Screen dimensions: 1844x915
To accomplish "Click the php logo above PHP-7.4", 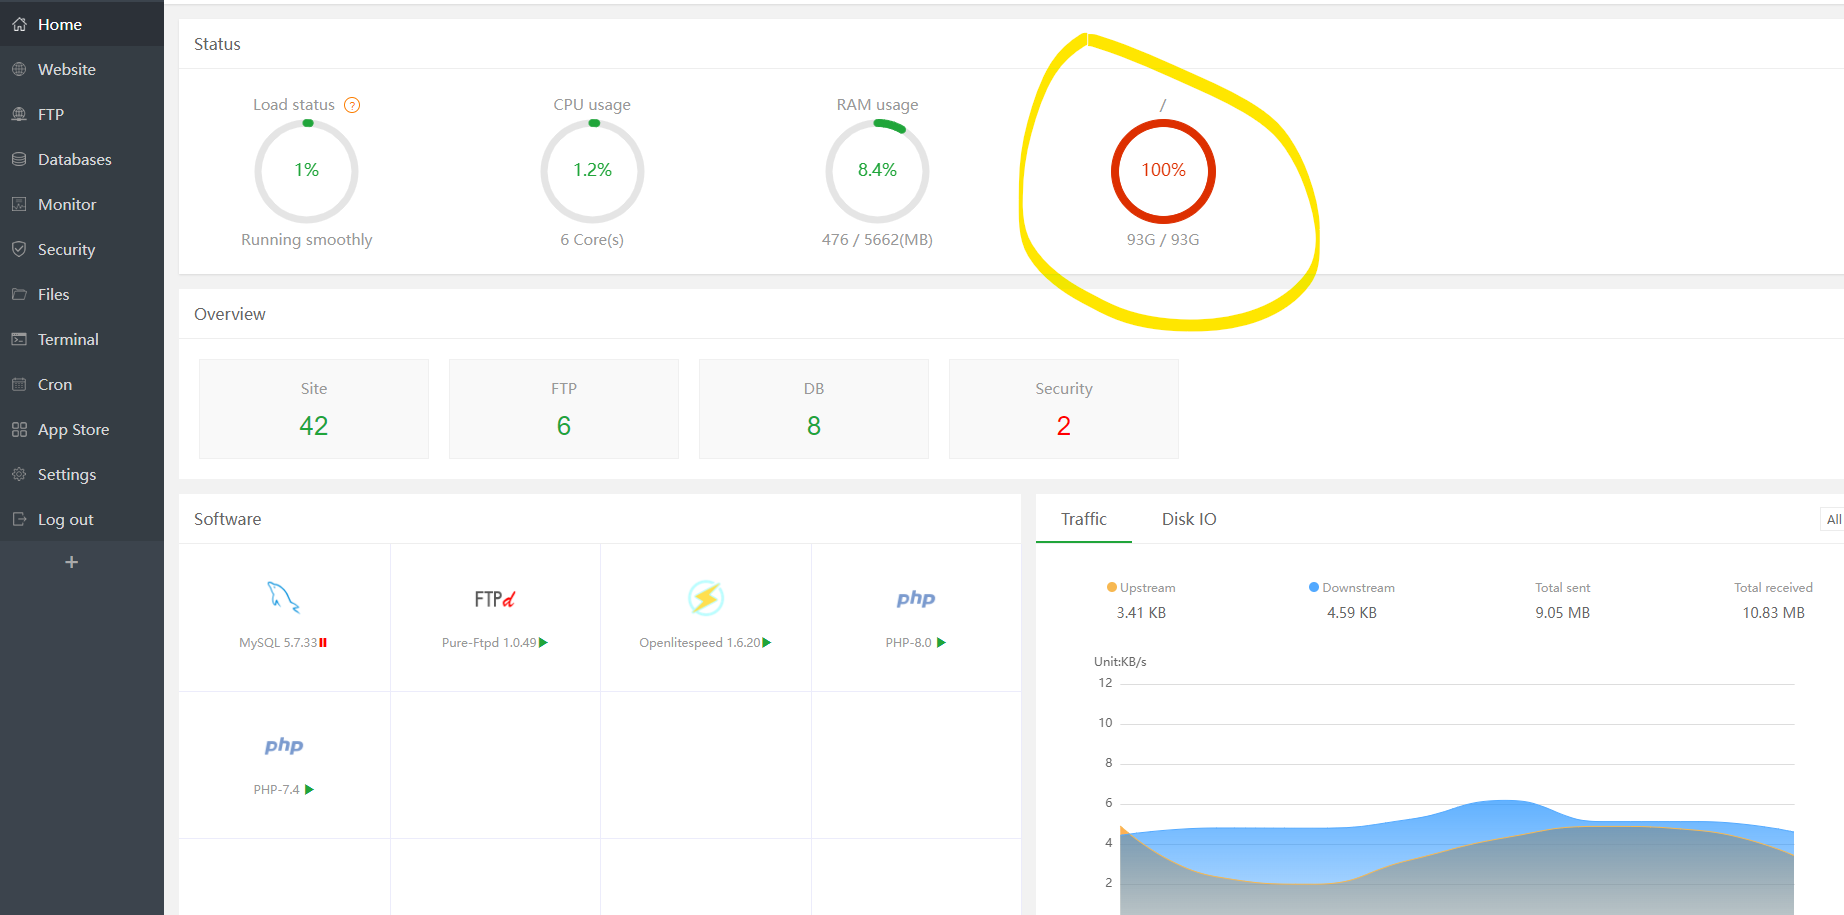I will point(284,745).
